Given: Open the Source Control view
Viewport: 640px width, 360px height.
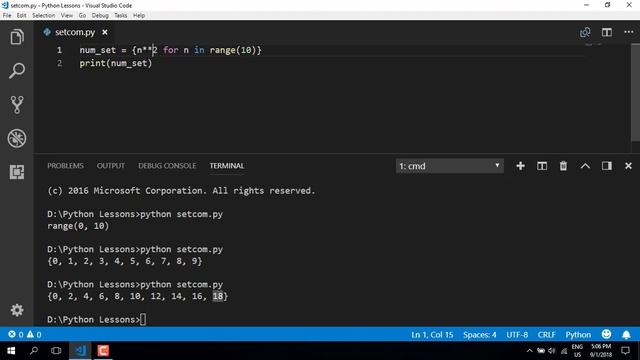Looking at the screenshot, I should coord(17,104).
